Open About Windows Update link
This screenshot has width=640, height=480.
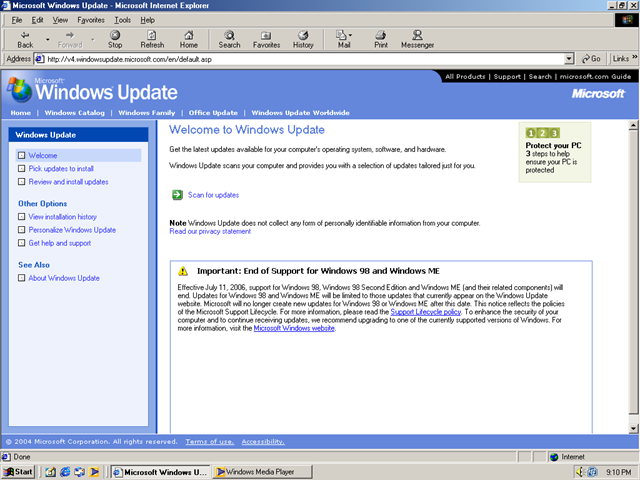coord(64,278)
